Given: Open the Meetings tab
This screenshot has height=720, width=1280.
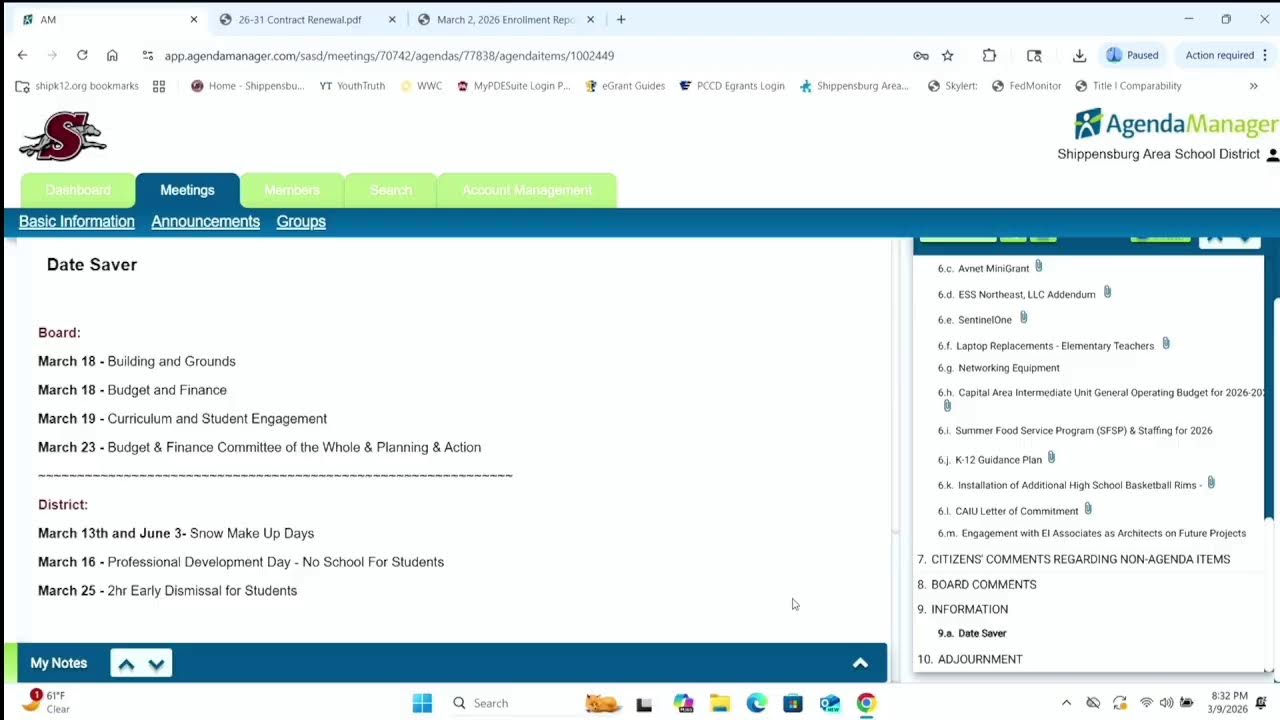Looking at the screenshot, I should [x=187, y=190].
